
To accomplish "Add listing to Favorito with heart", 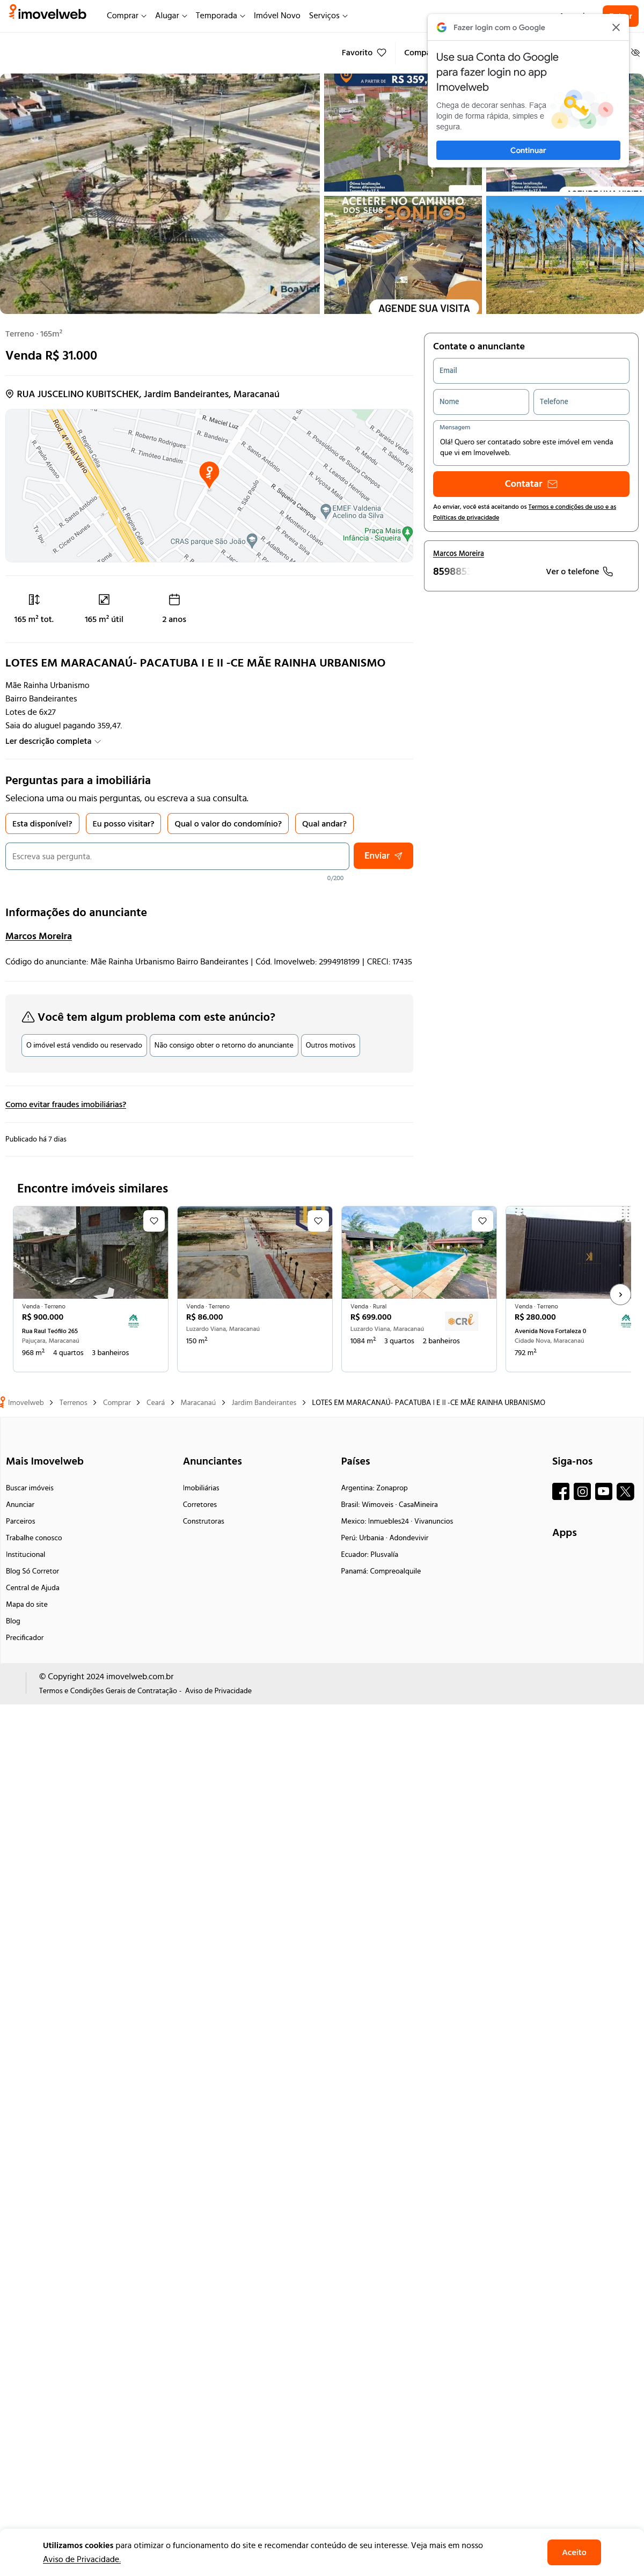I will 364,53.
